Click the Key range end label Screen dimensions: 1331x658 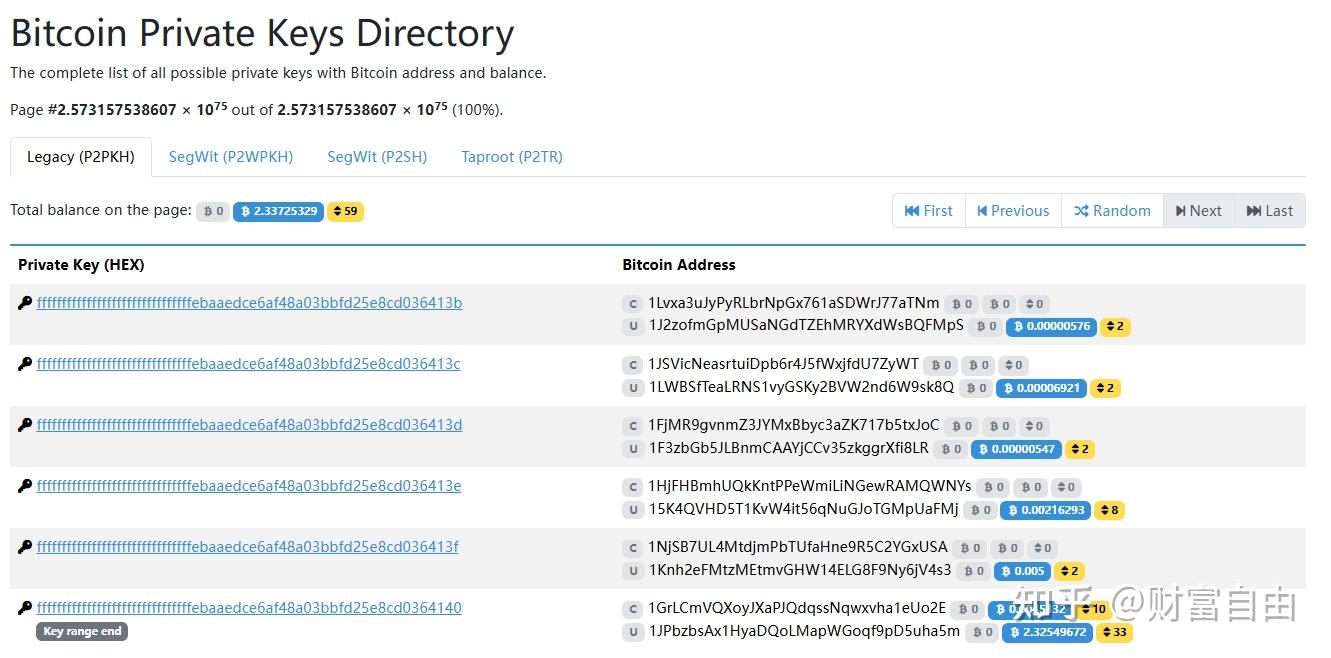(x=82, y=631)
